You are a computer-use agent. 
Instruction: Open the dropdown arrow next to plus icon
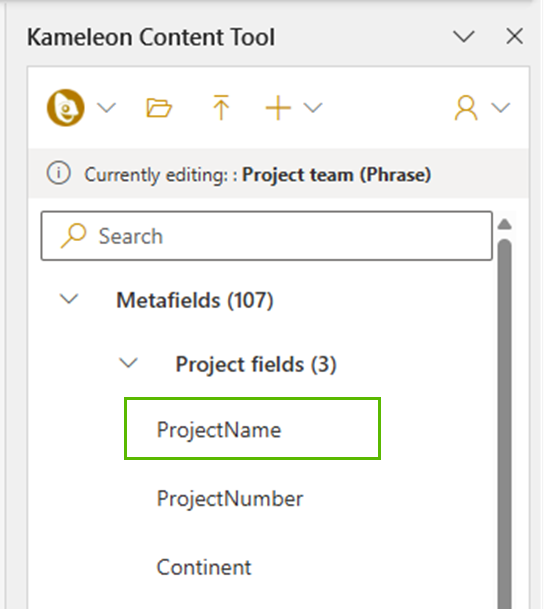coord(313,108)
